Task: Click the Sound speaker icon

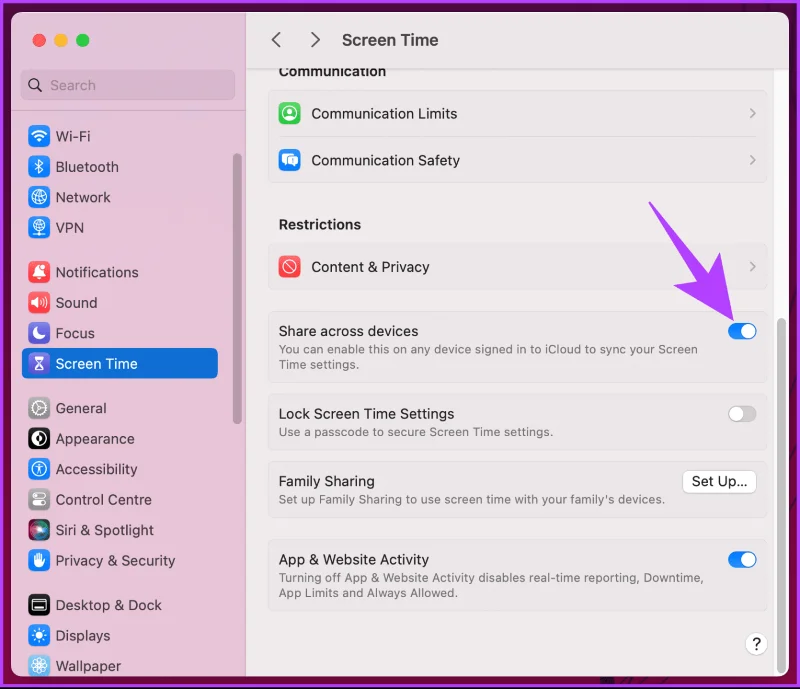Action: (39, 303)
